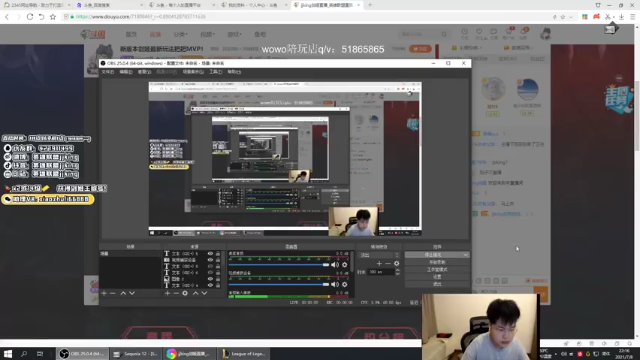The width and height of the screenshot is (640, 360).
Task: Expand Douyu video dropdown in nav
Action: click(207, 34)
